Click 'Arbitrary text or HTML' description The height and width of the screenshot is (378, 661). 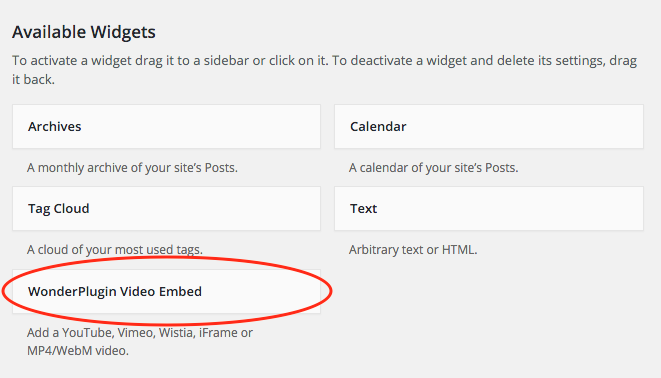[413, 249]
